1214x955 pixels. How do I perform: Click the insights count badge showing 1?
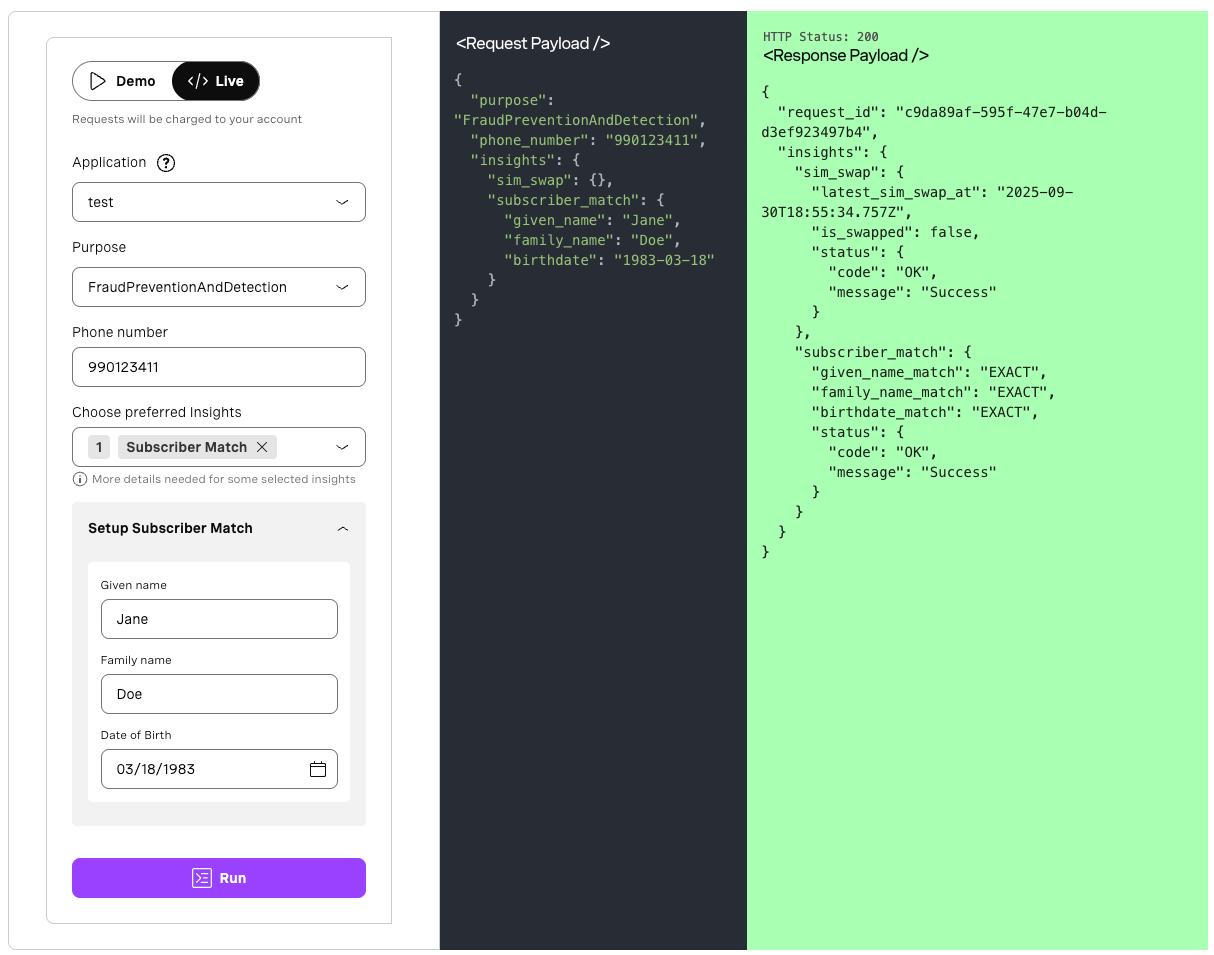point(98,446)
